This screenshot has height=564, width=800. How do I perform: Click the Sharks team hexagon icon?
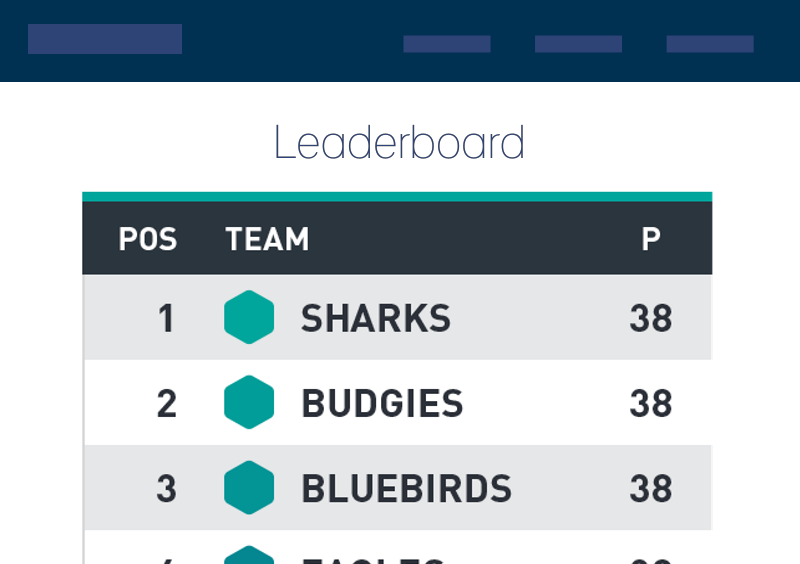[x=249, y=317]
